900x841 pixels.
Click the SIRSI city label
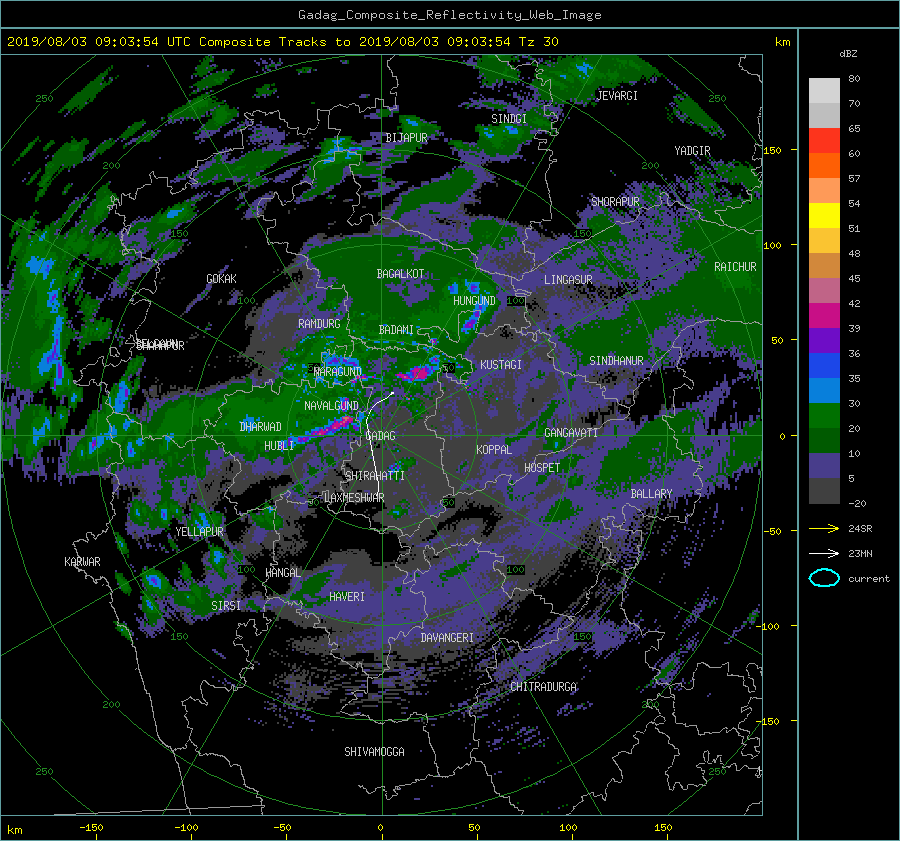pos(226,606)
